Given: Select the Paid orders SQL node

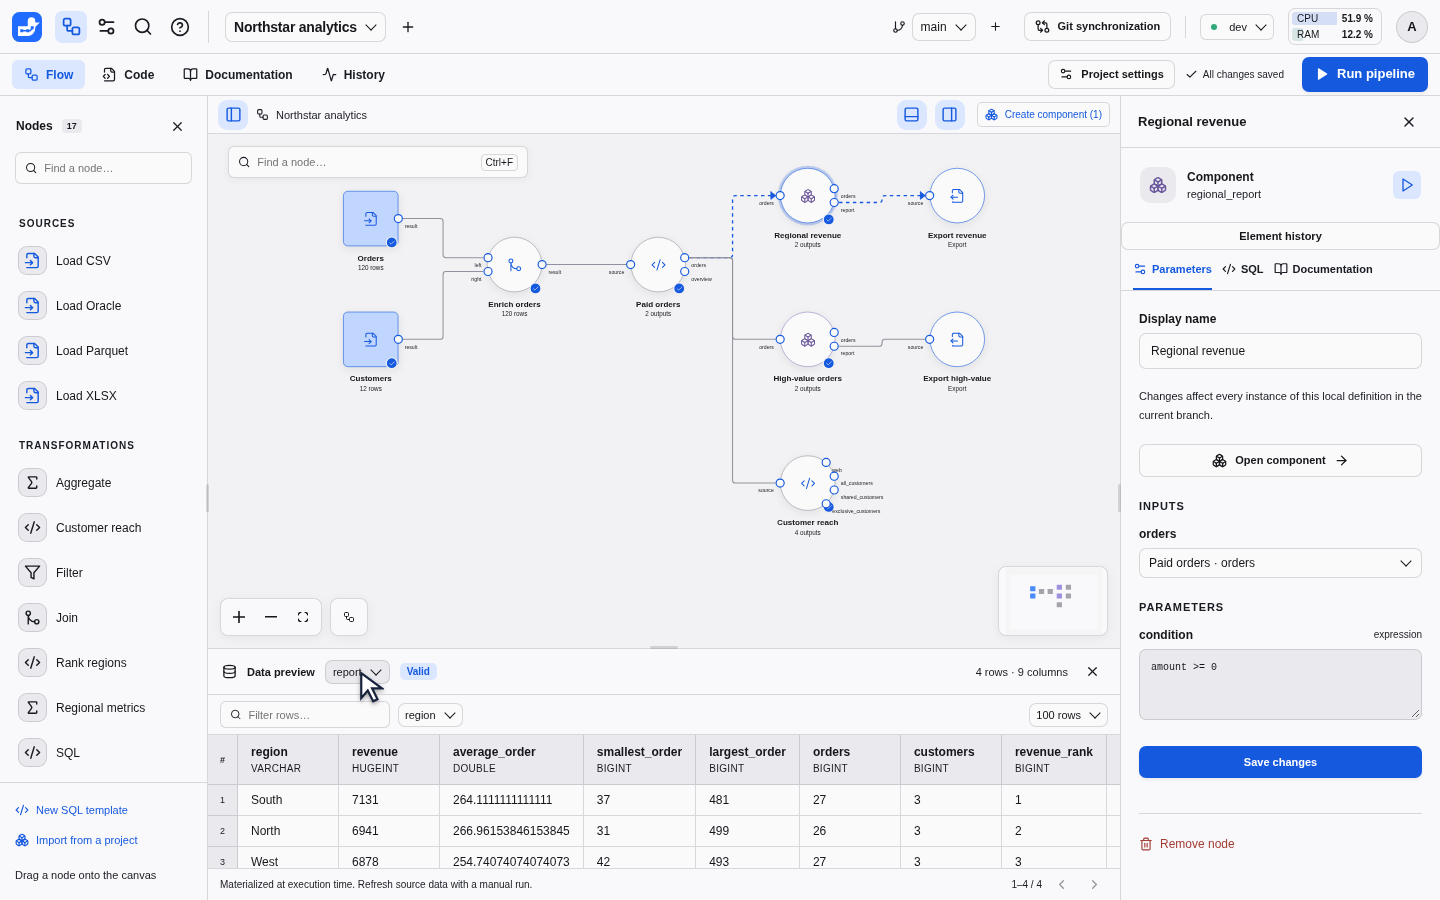Looking at the screenshot, I should [658, 265].
